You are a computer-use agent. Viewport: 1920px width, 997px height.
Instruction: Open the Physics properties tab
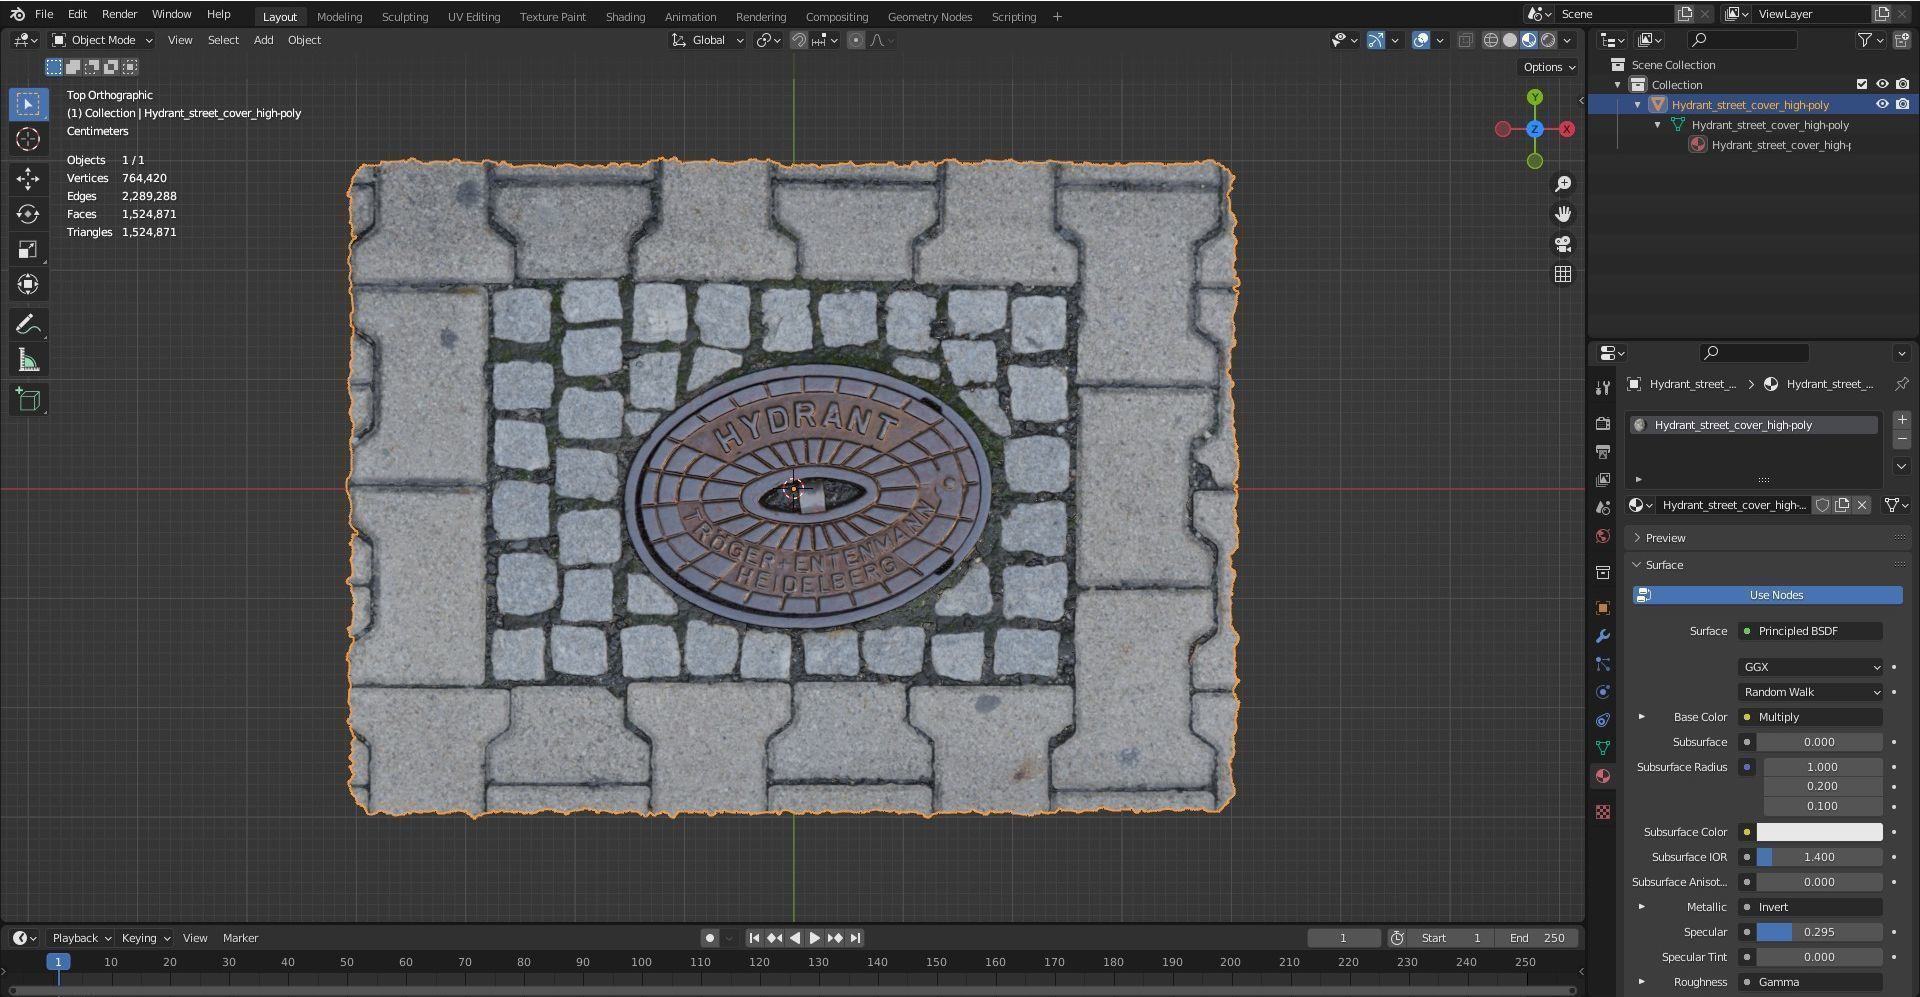(x=1603, y=692)
